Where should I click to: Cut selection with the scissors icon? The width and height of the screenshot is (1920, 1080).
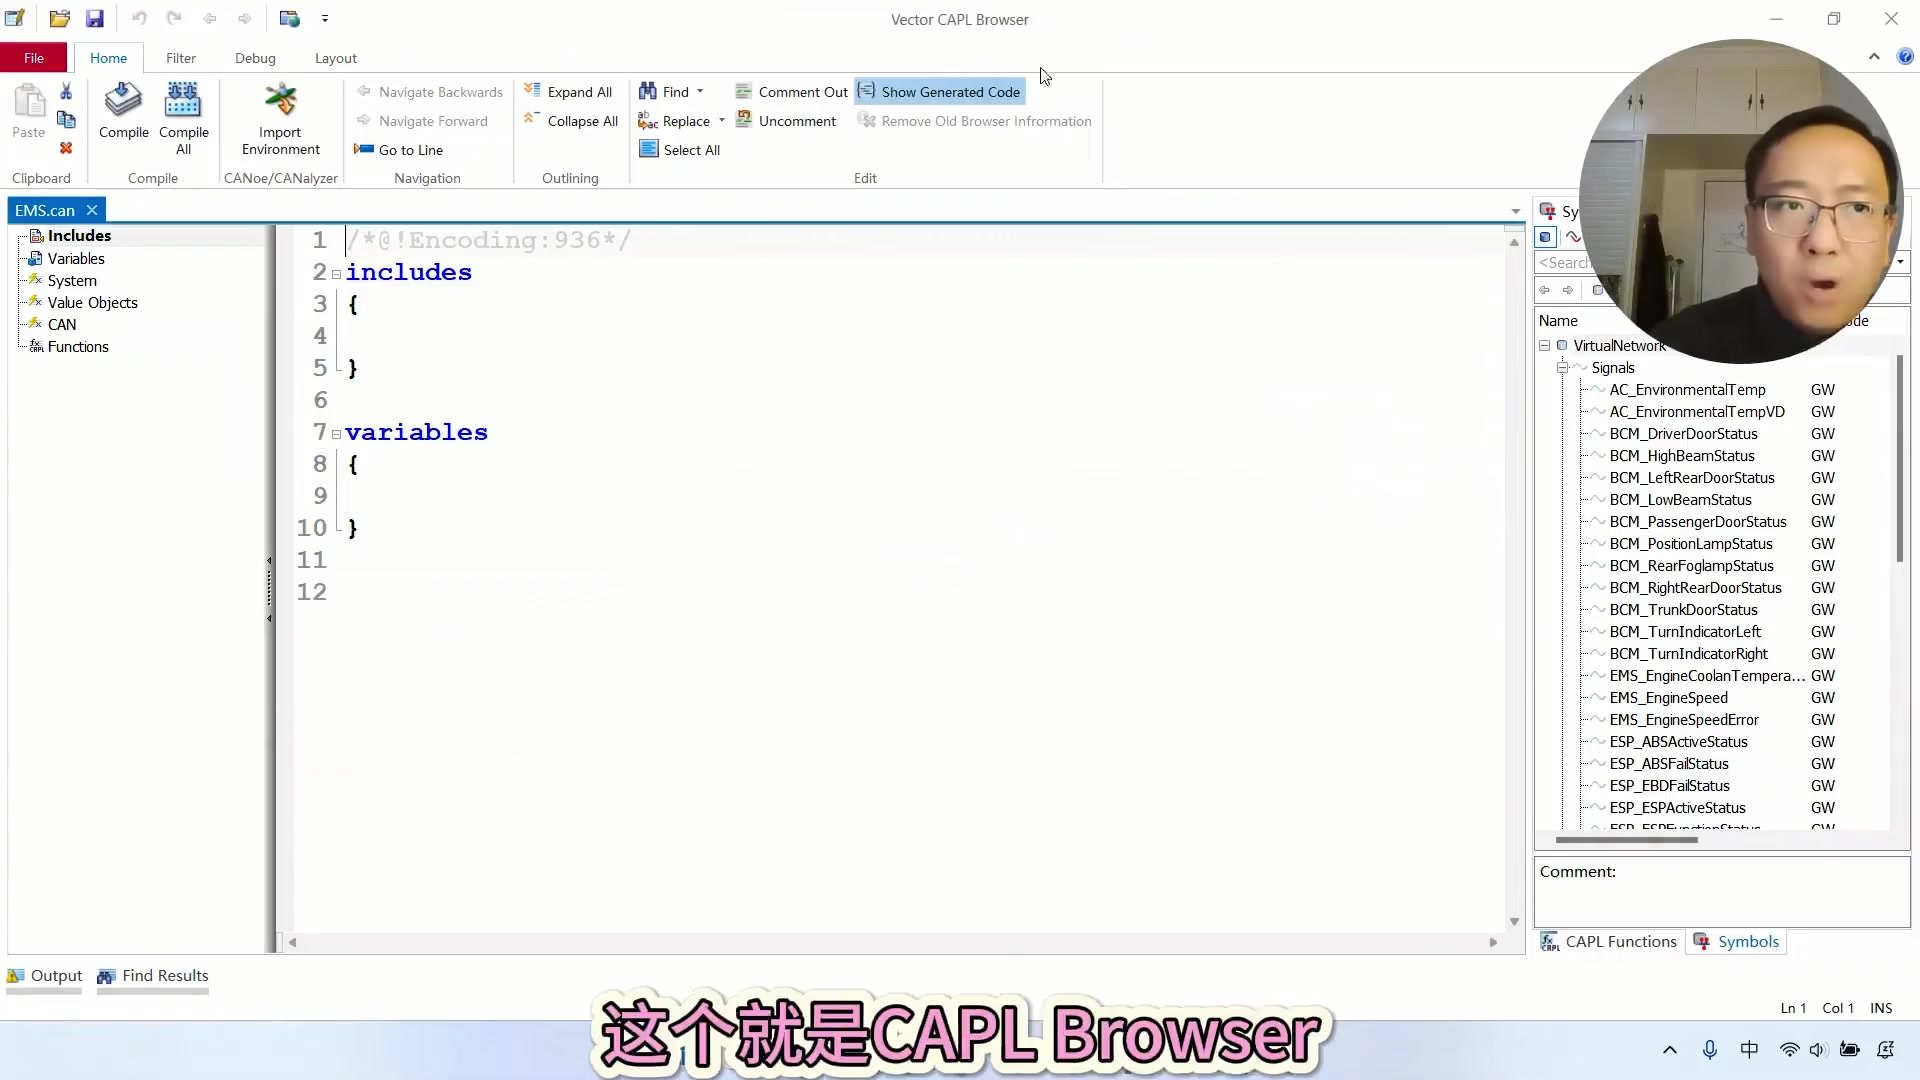[x=66, y=91]
